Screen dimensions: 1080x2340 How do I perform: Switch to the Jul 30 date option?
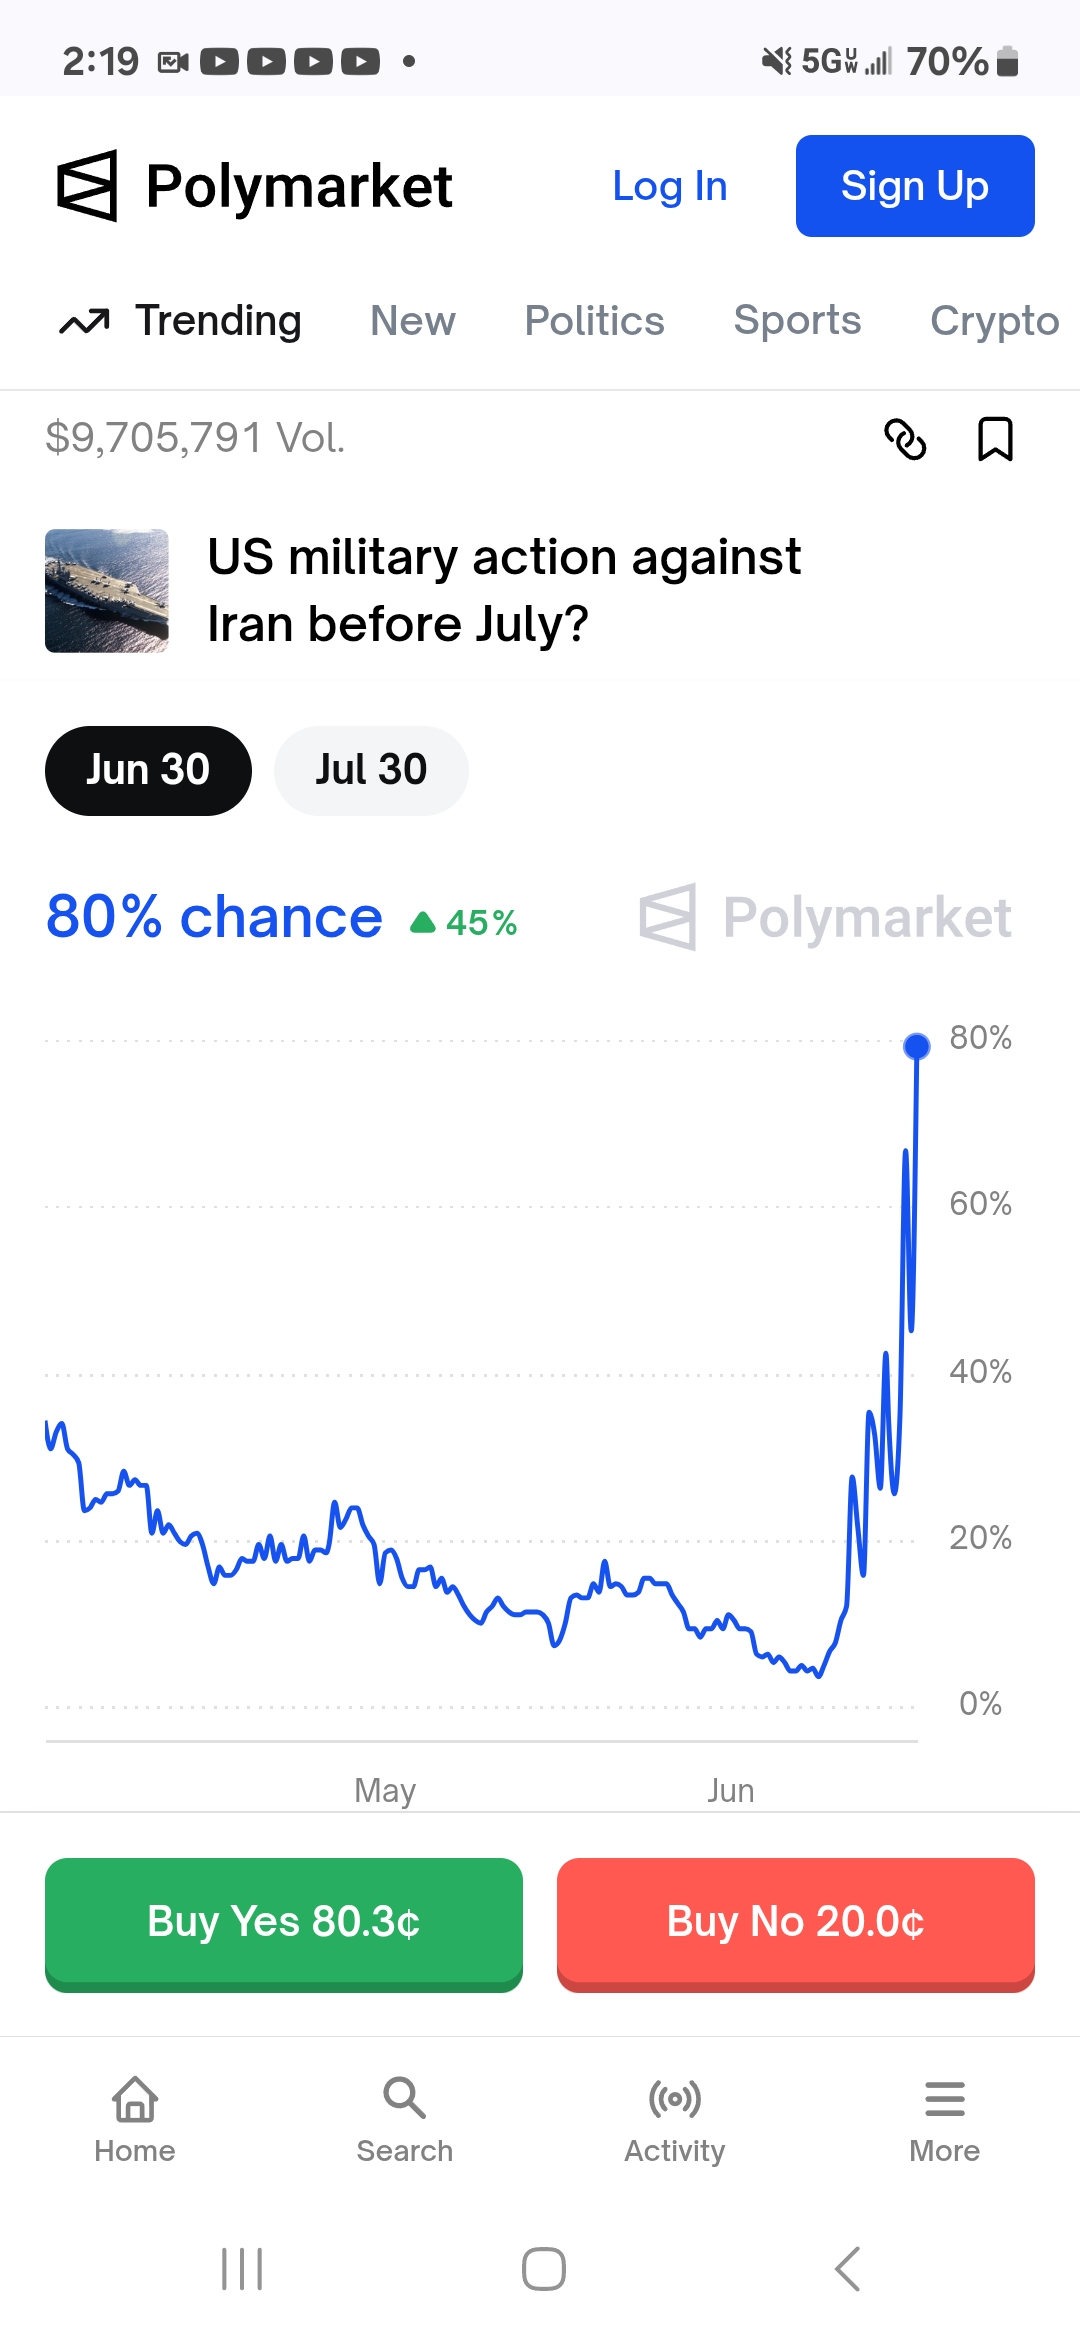click(371, 771)
